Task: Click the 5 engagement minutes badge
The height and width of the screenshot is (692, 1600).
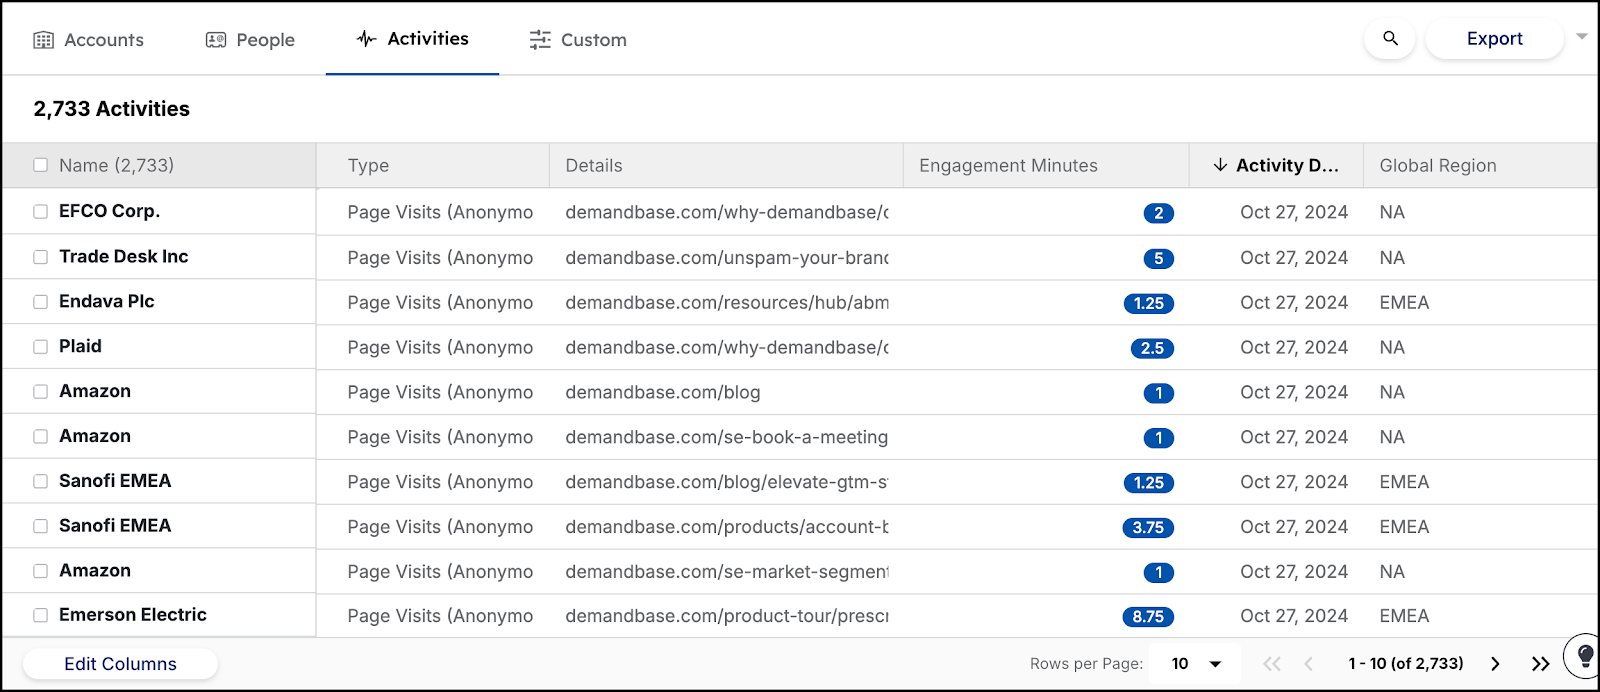Action: click(1159, 258)
